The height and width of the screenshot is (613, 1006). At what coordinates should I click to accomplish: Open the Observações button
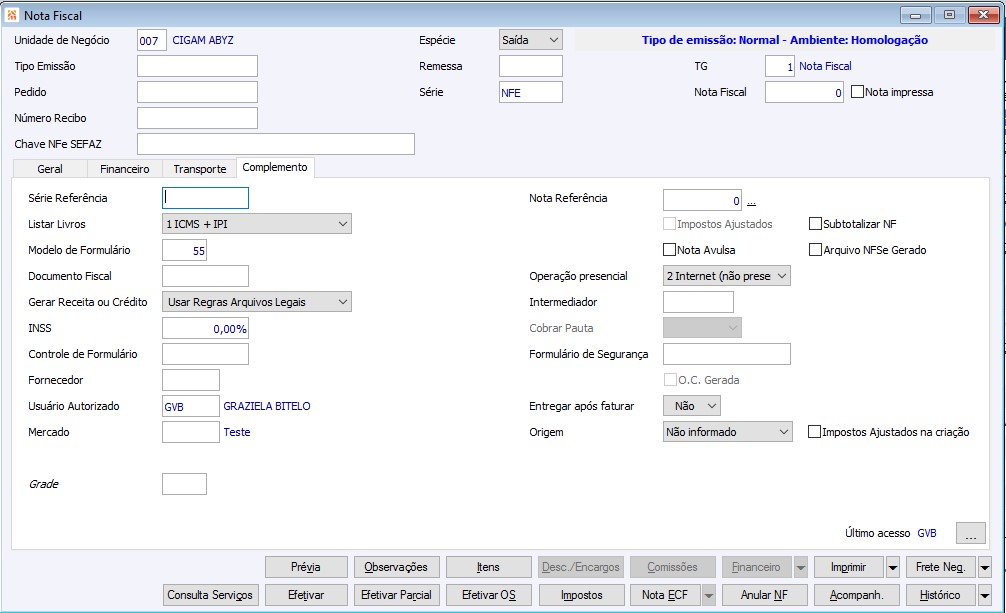[396, 567]
